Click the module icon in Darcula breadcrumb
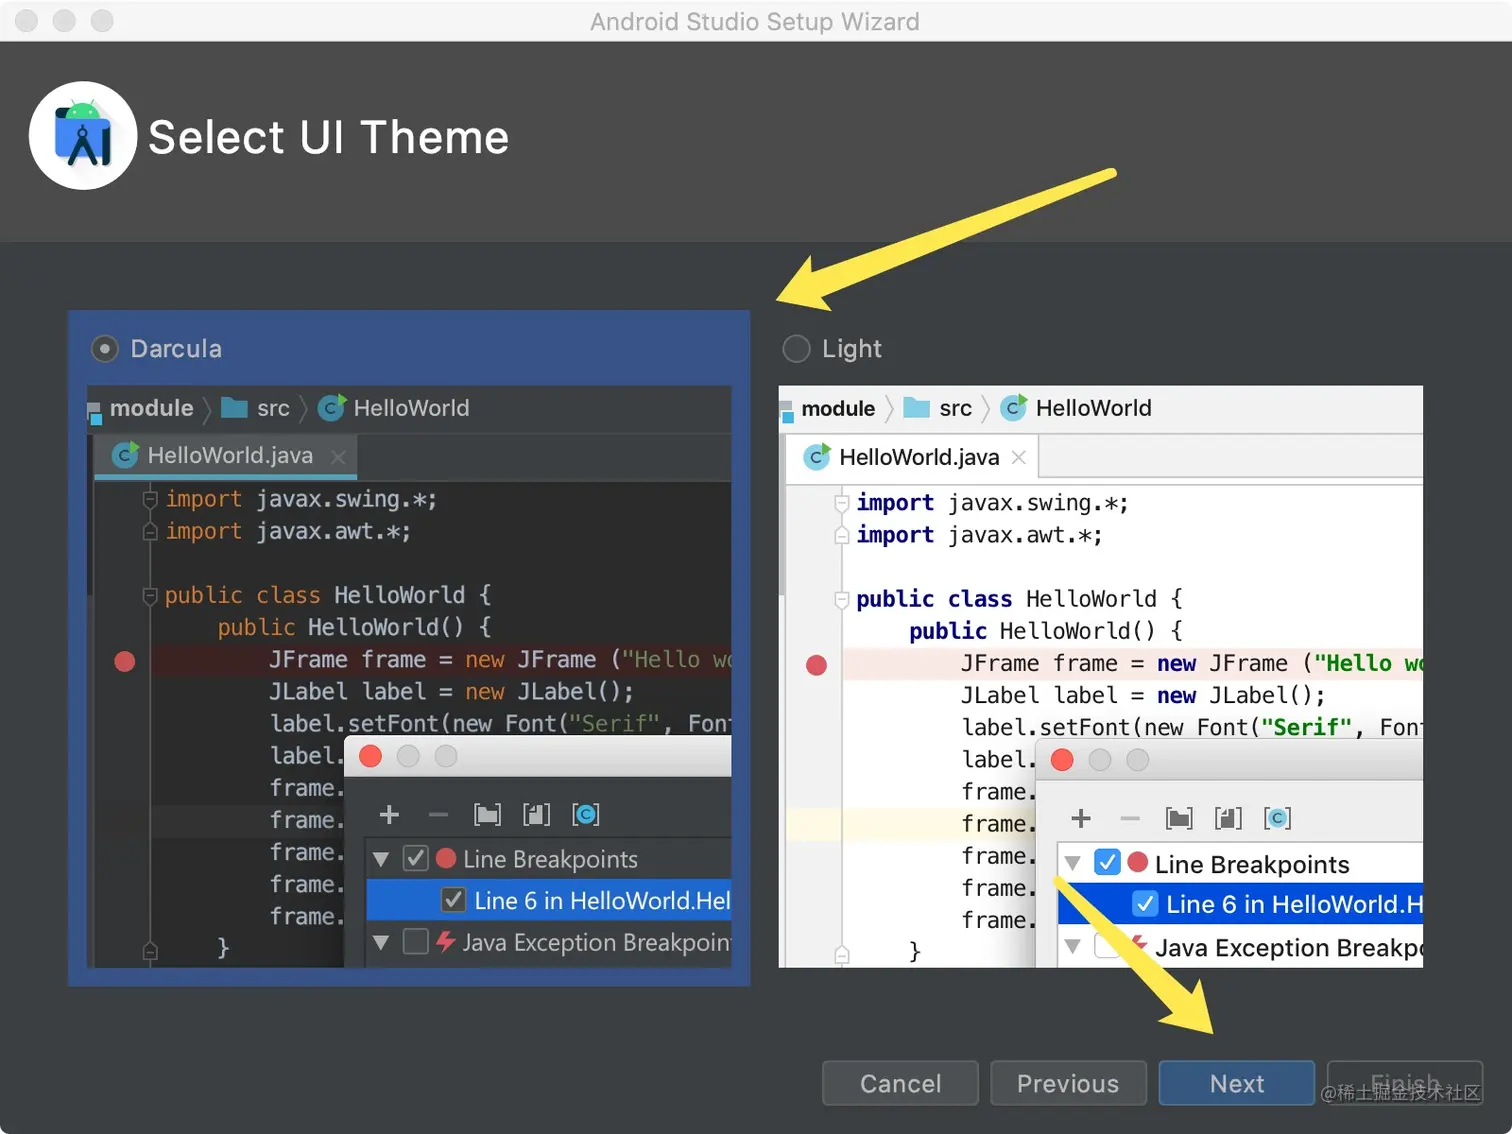Viewport: 1512px width, 1134px height. click(95, 412)
